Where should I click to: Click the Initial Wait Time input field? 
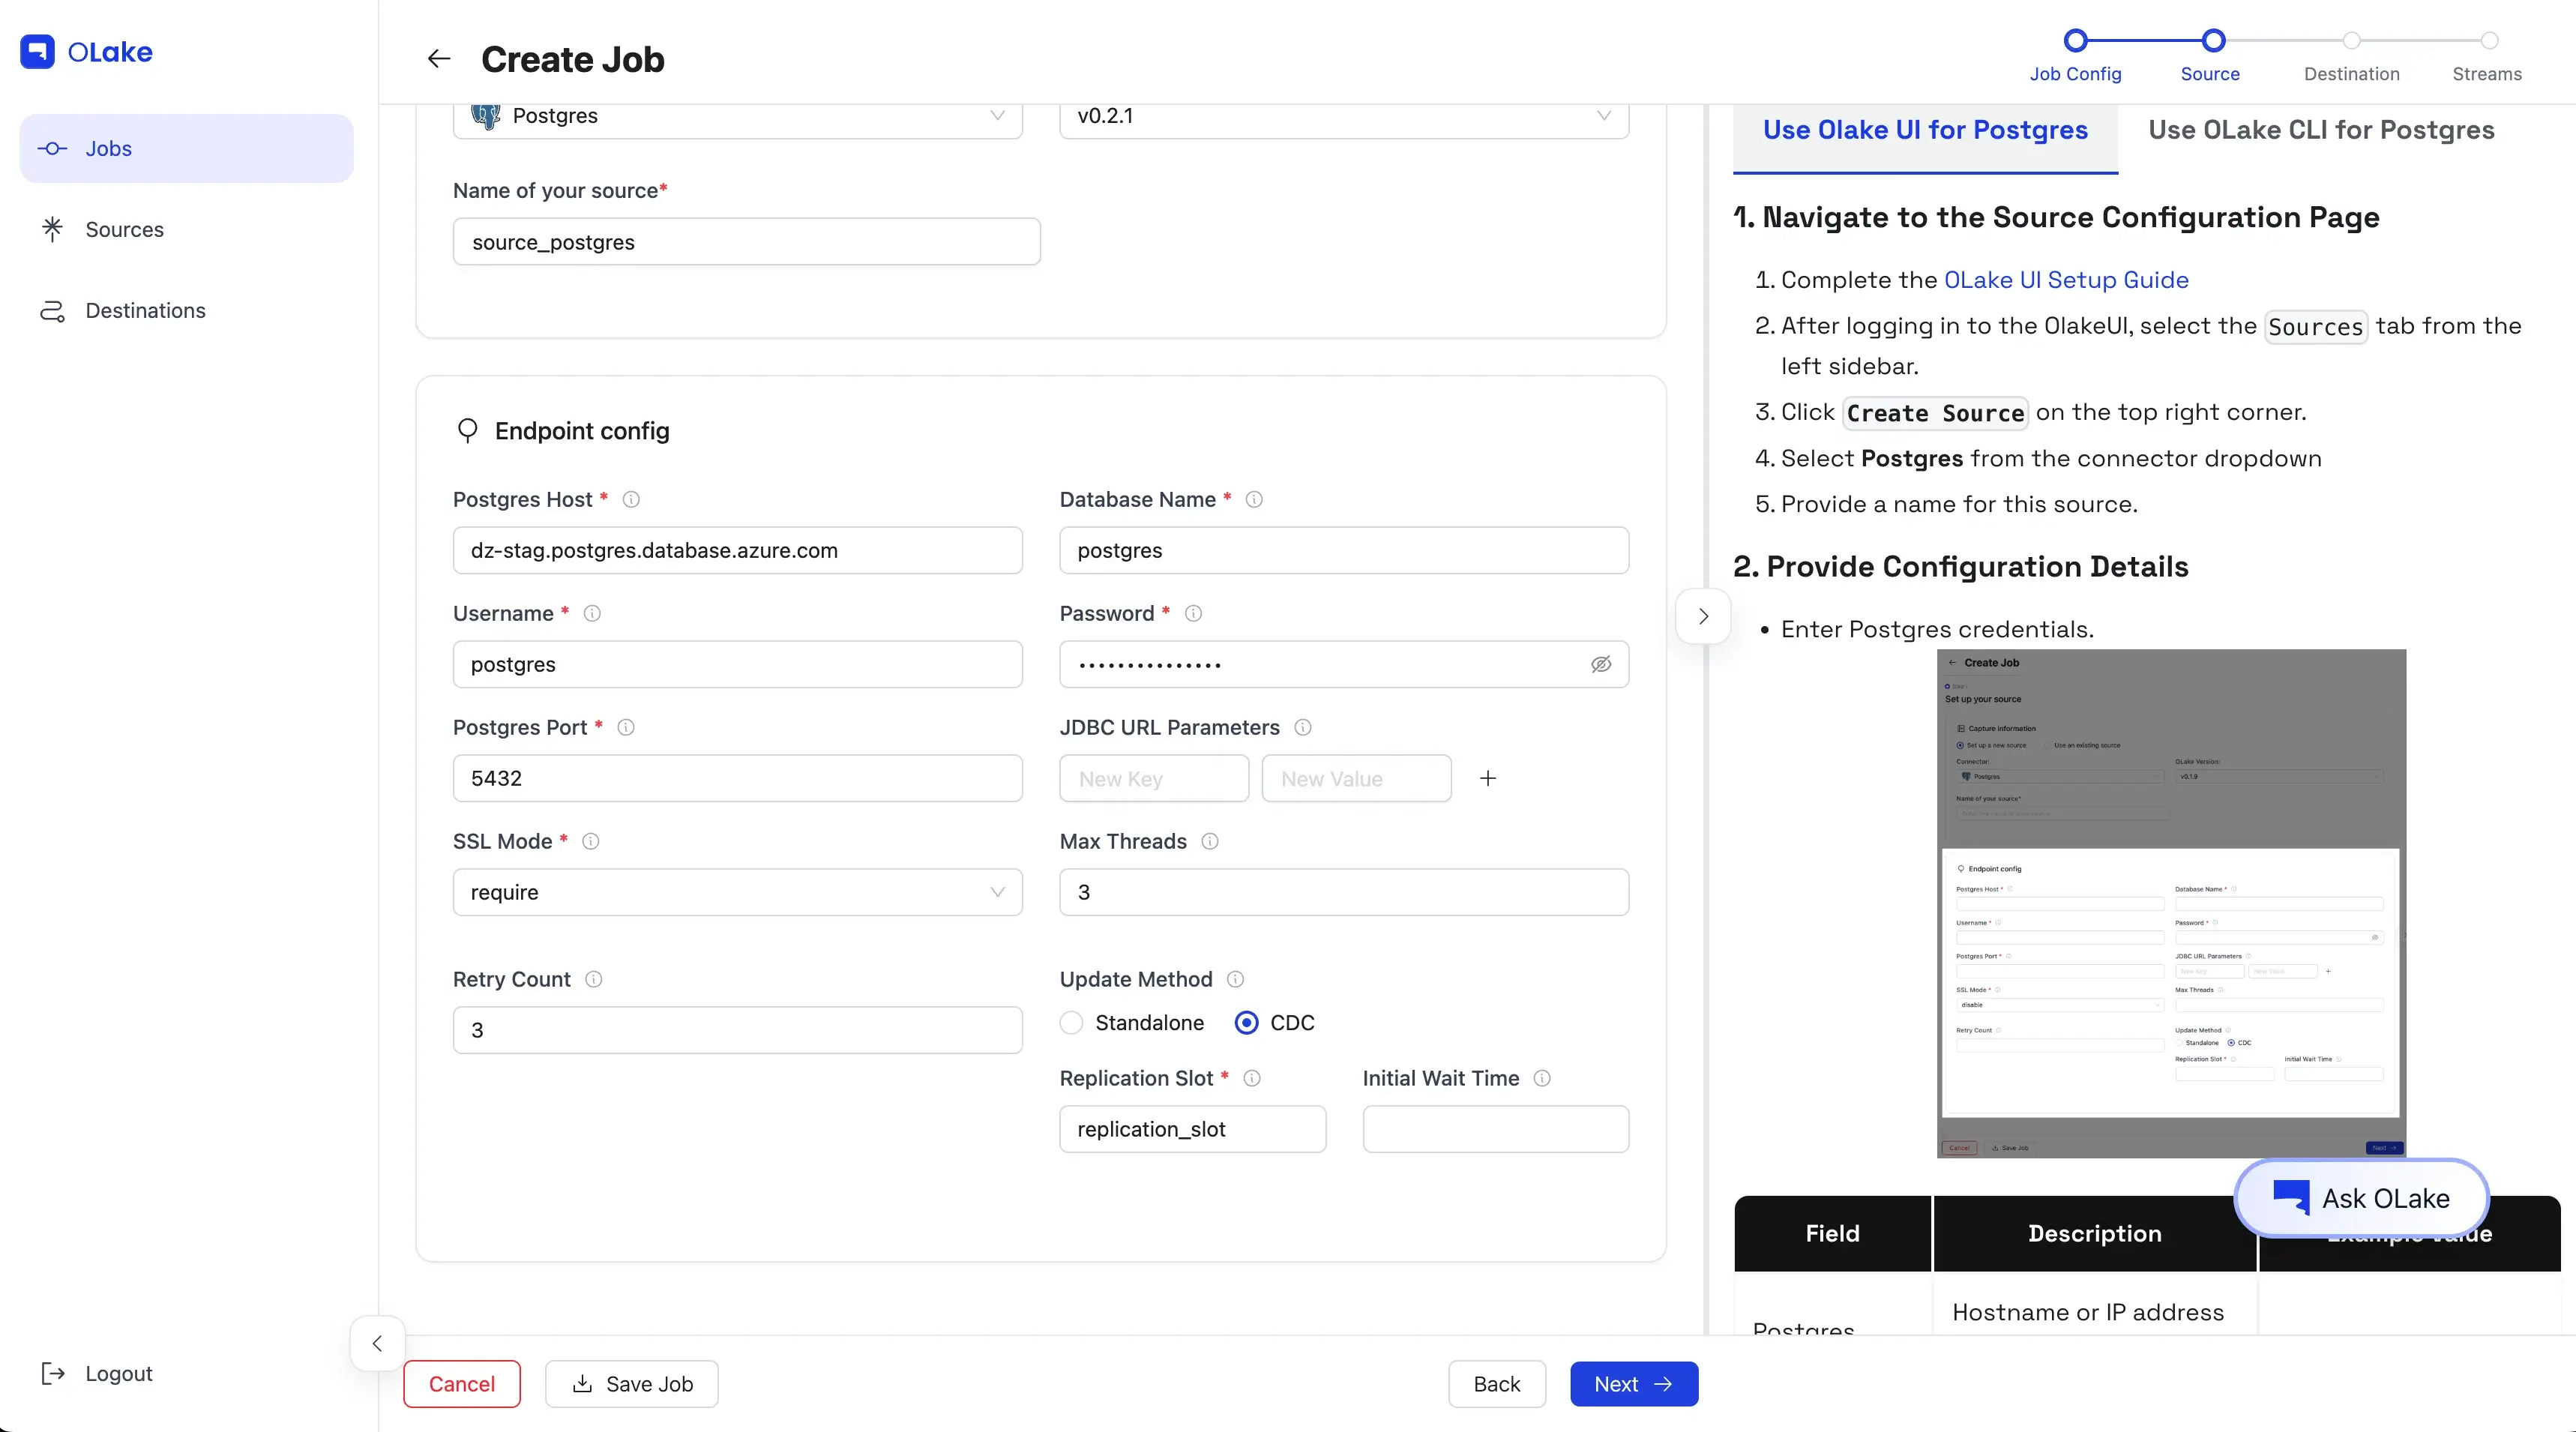point(1495,1129)
